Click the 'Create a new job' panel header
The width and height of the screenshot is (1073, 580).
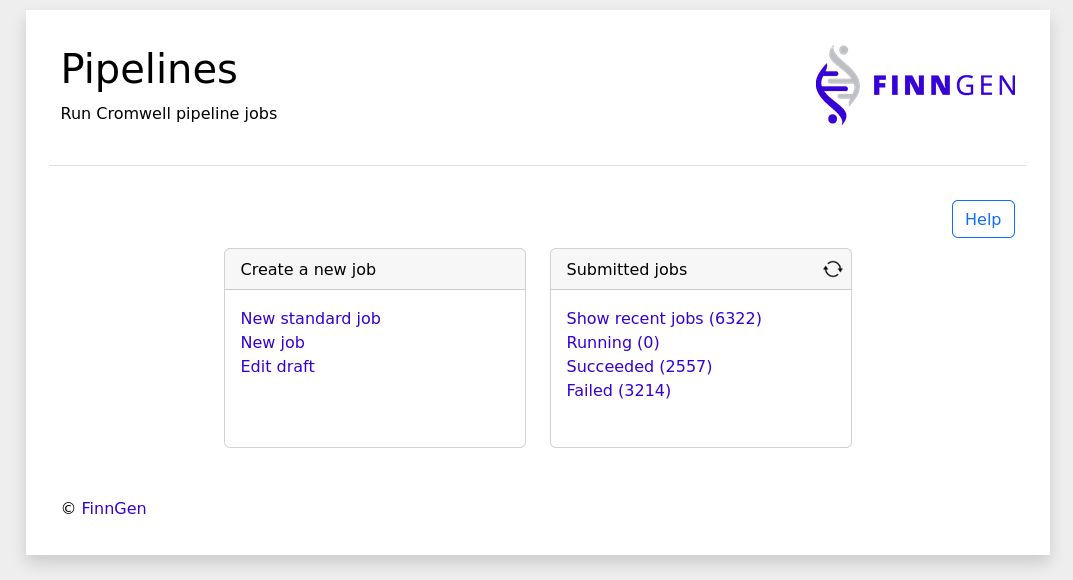pyautogui.click(x=308, y=270)
